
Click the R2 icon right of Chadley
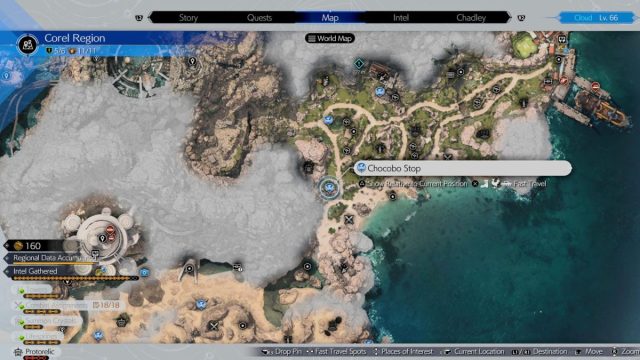(x=521, y=18)
